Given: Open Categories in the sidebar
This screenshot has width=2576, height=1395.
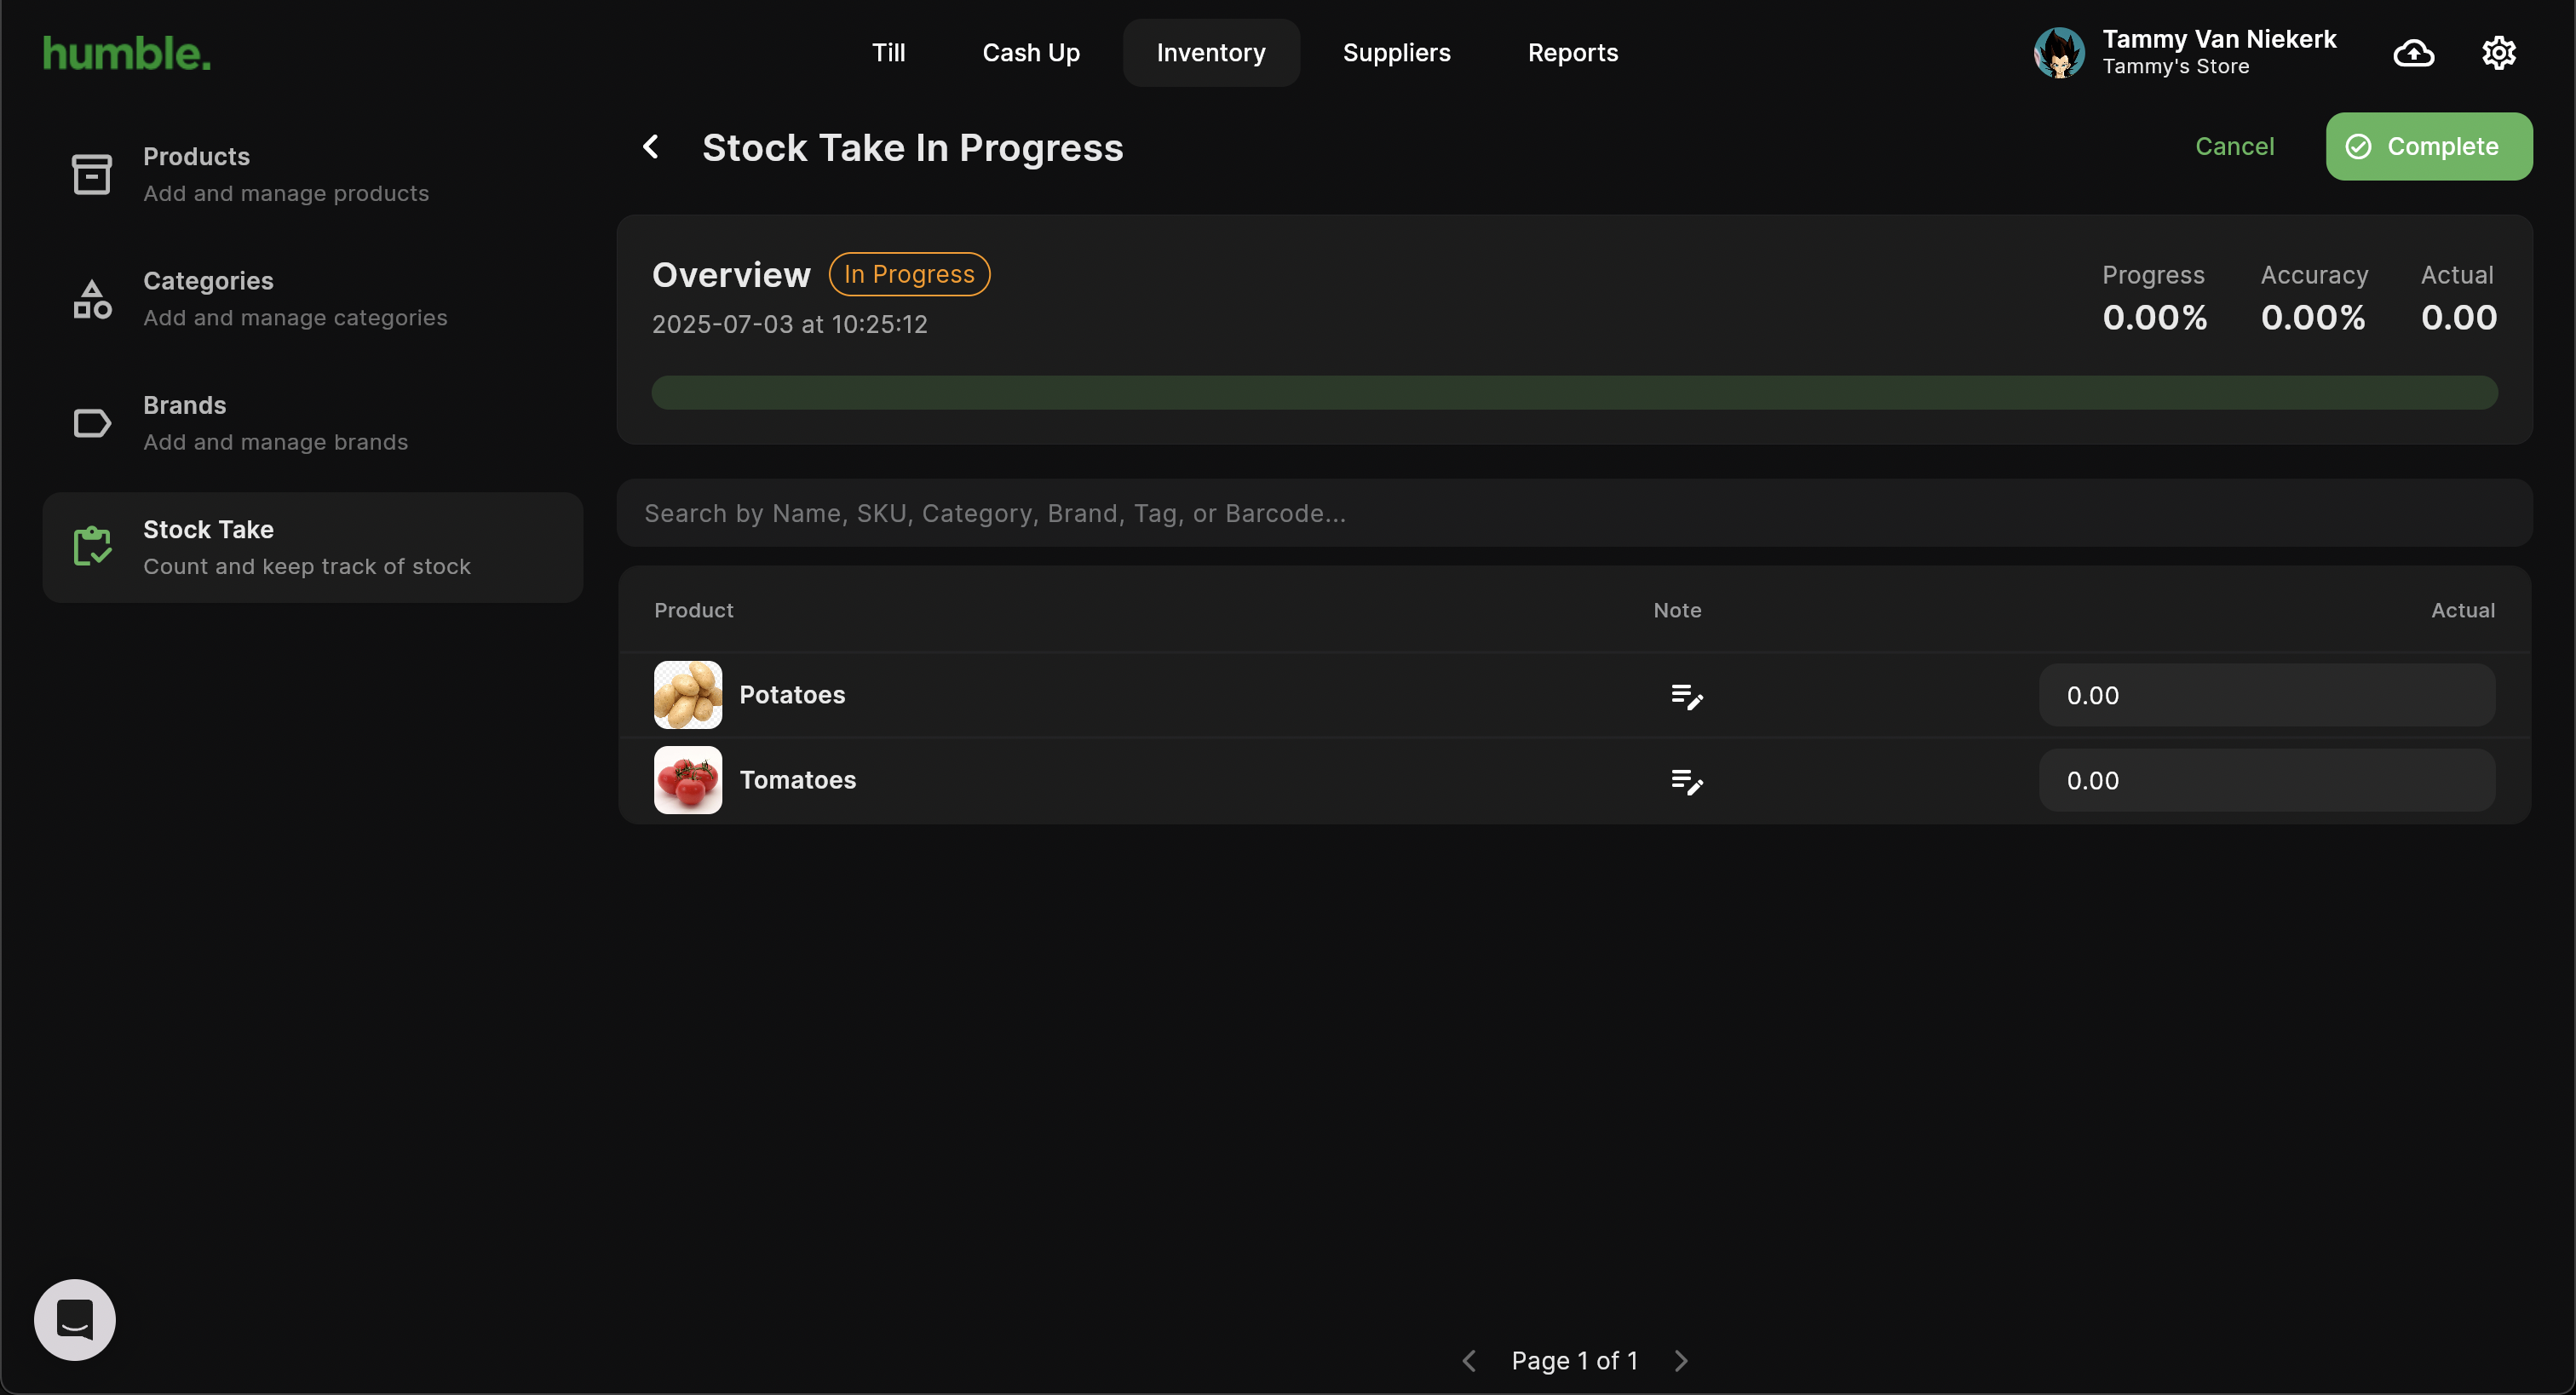Looking at the screenshot, I should click(313, 299).
